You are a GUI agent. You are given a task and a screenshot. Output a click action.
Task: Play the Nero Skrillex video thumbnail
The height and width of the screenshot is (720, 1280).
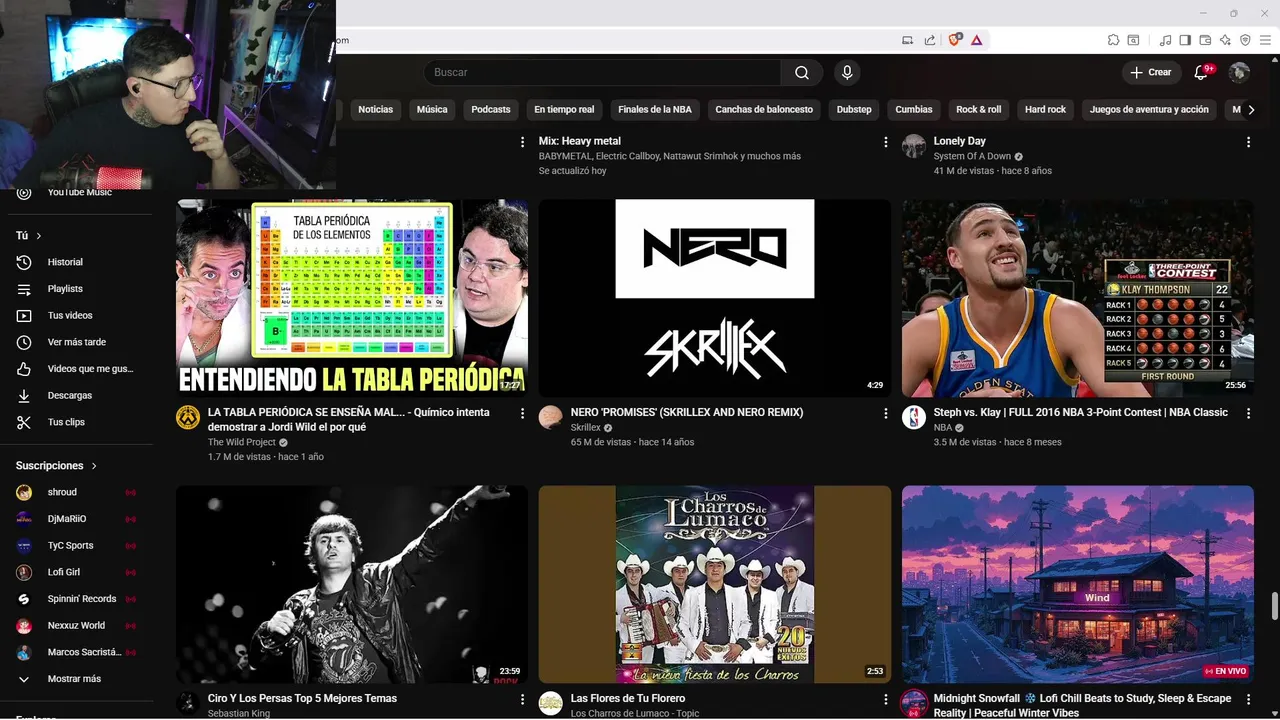715,298
